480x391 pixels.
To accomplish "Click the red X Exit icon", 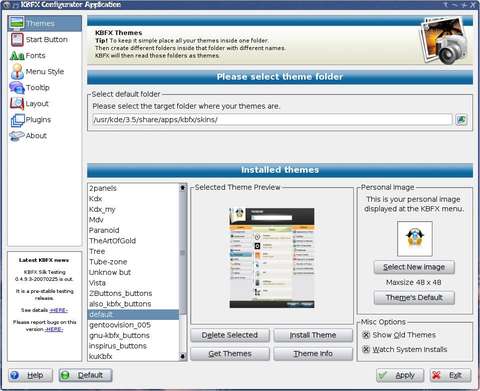I will point(436,375).
